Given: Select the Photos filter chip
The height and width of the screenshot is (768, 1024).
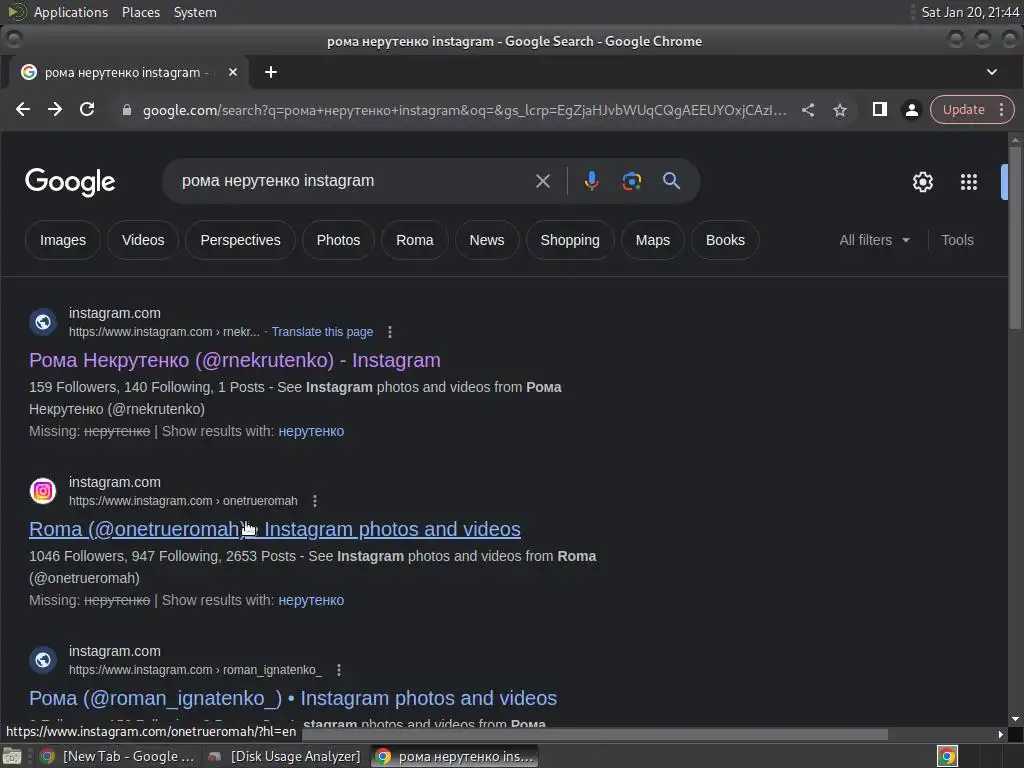Looking at the screenshot, I should click(338, 240).
